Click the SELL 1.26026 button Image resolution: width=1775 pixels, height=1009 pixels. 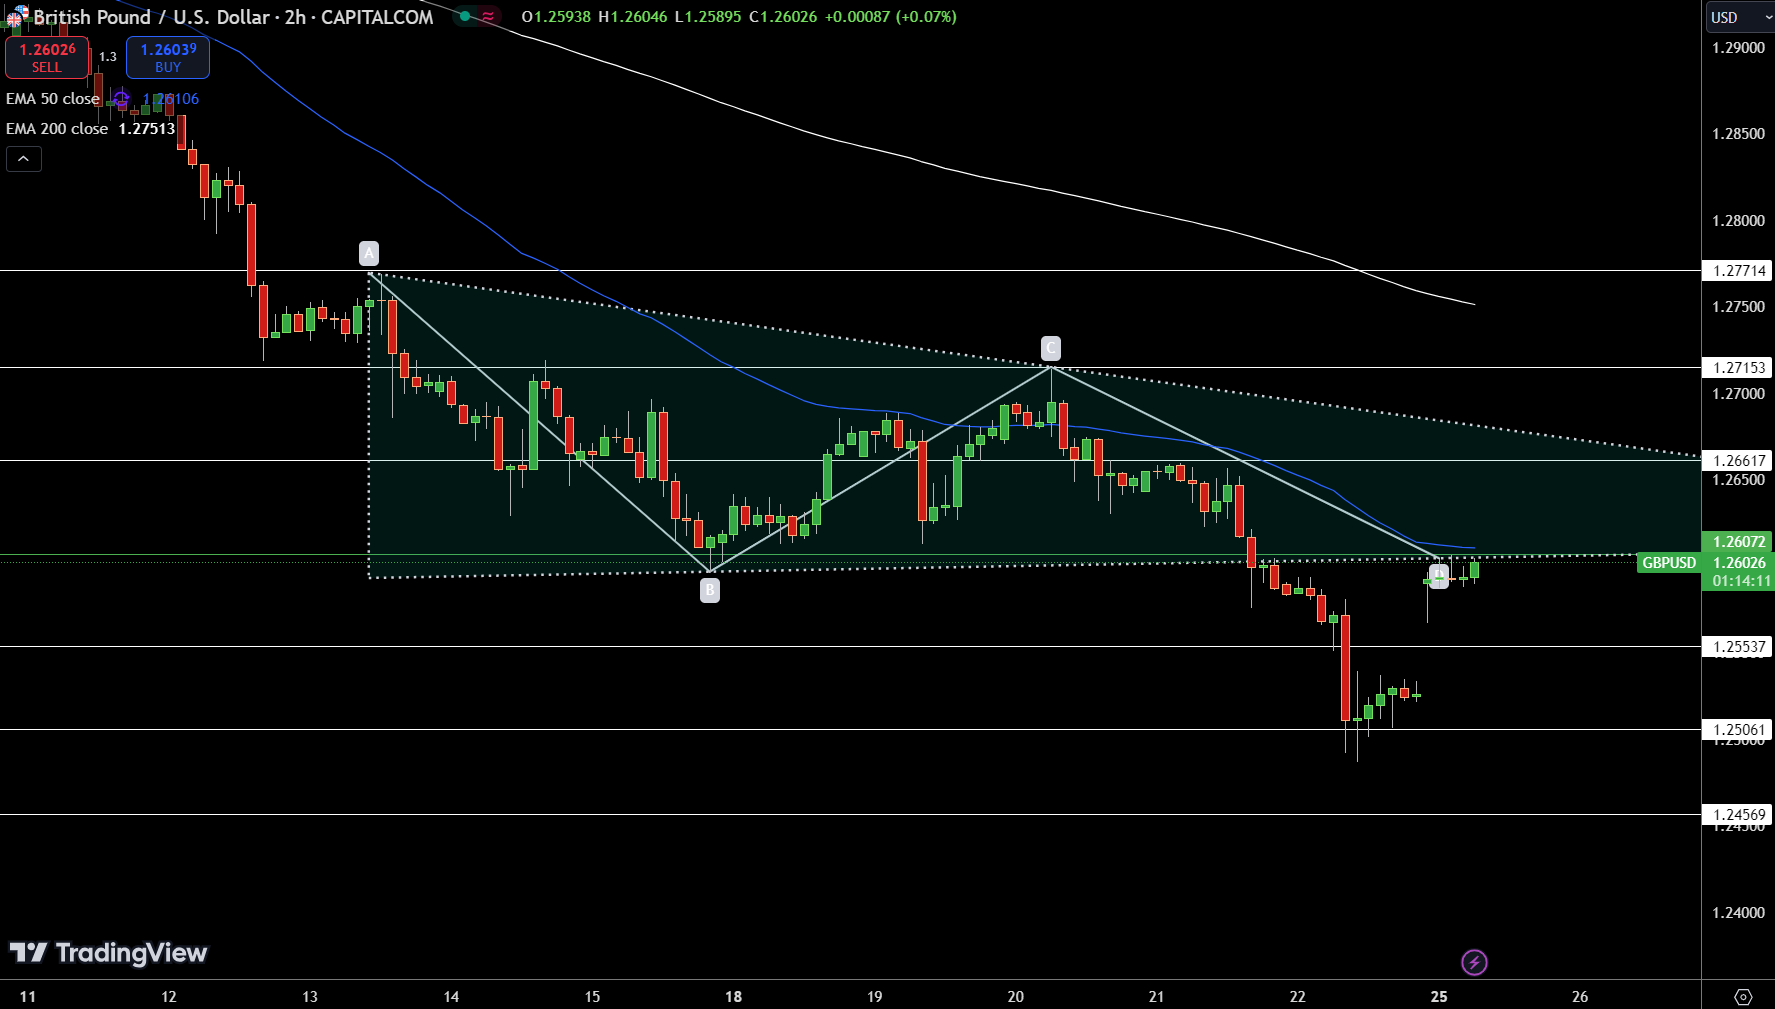coord(47,57)
